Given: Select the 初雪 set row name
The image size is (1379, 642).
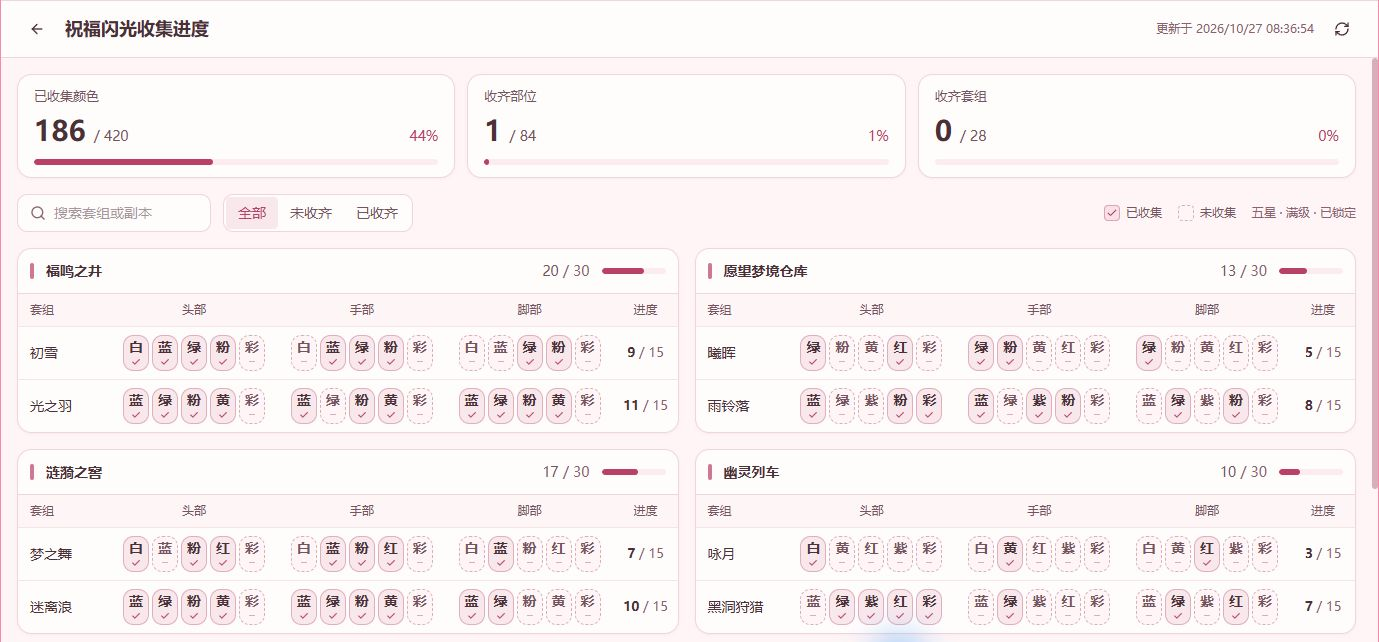Looking at the screenshot, I should point(44,353).
